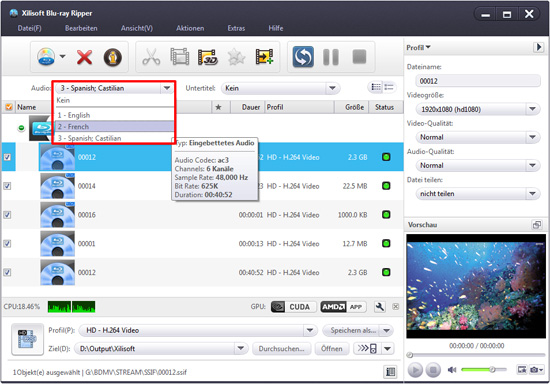Open the Ansicht(V) menu
Screen dimensions: 550x384
137,28
